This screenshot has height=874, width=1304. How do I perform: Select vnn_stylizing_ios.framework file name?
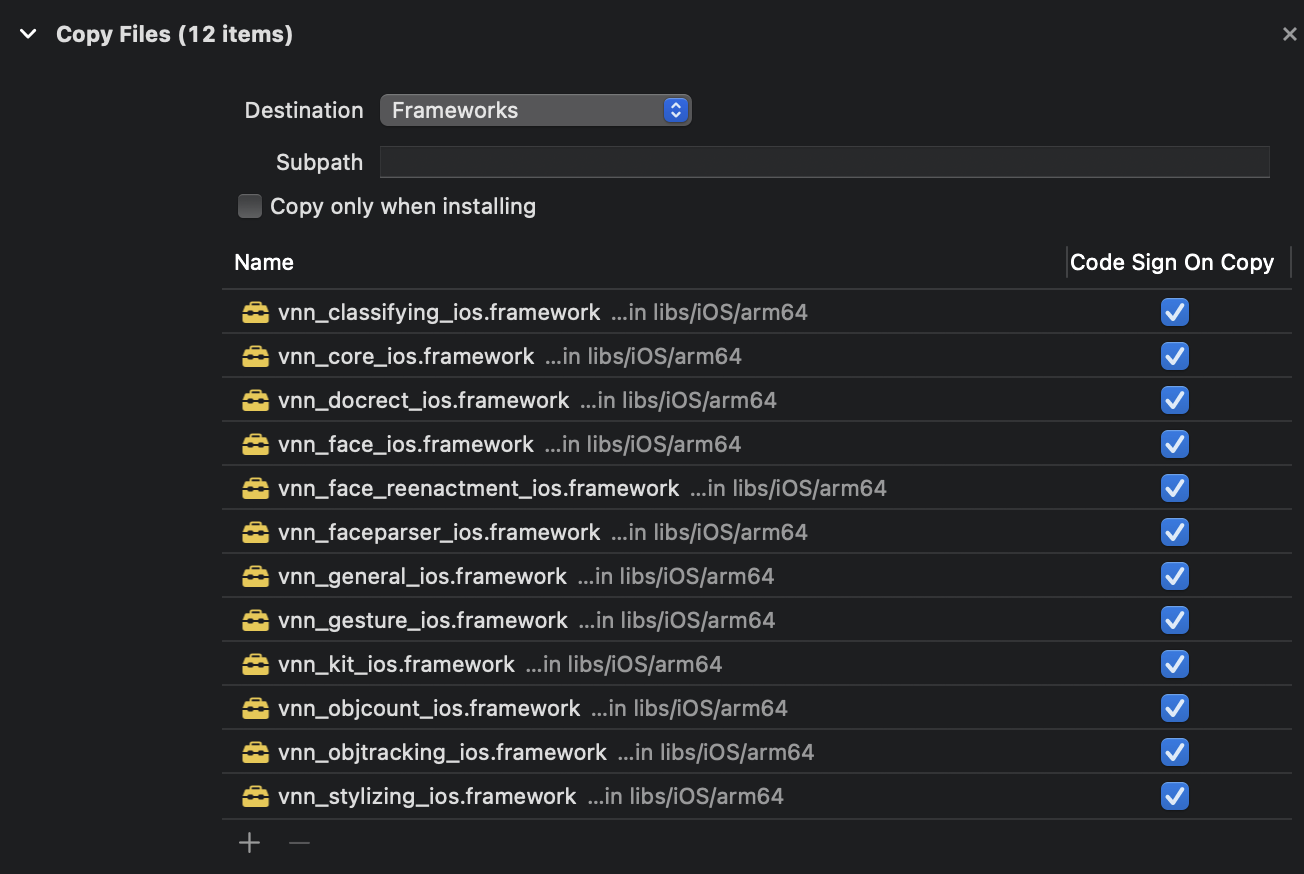click(427, 797)
